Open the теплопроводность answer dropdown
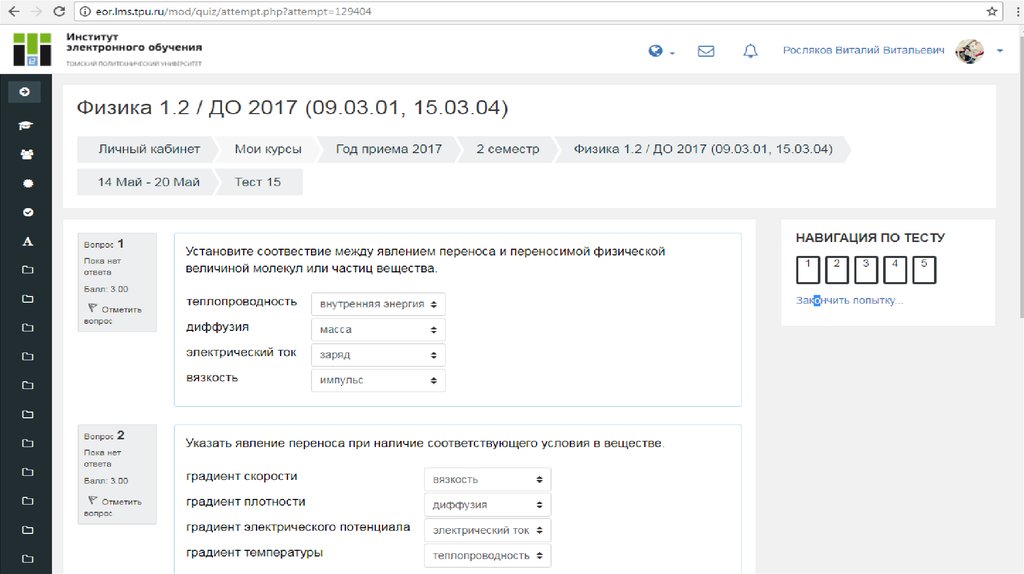 (x=378, y=304)
